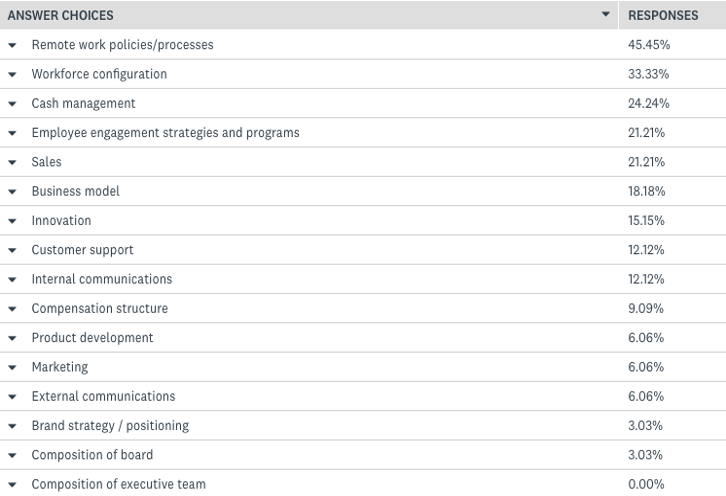This screenshot has height=496, width=726.
Task: Click the Responses column header
Action: [663, 15]
